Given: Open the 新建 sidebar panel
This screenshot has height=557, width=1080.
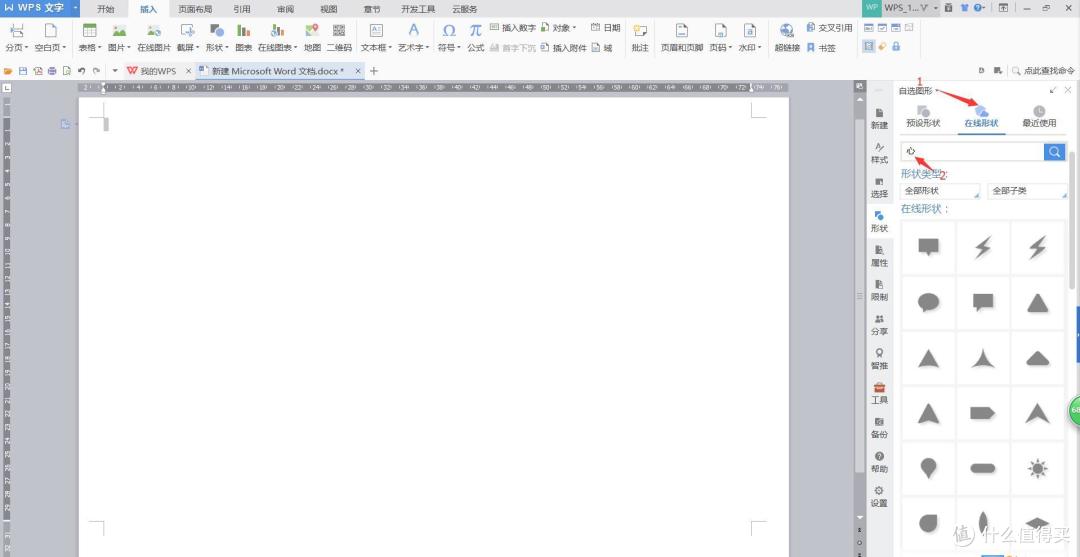Looking at the screenshot, I should [x=879, y=118].
